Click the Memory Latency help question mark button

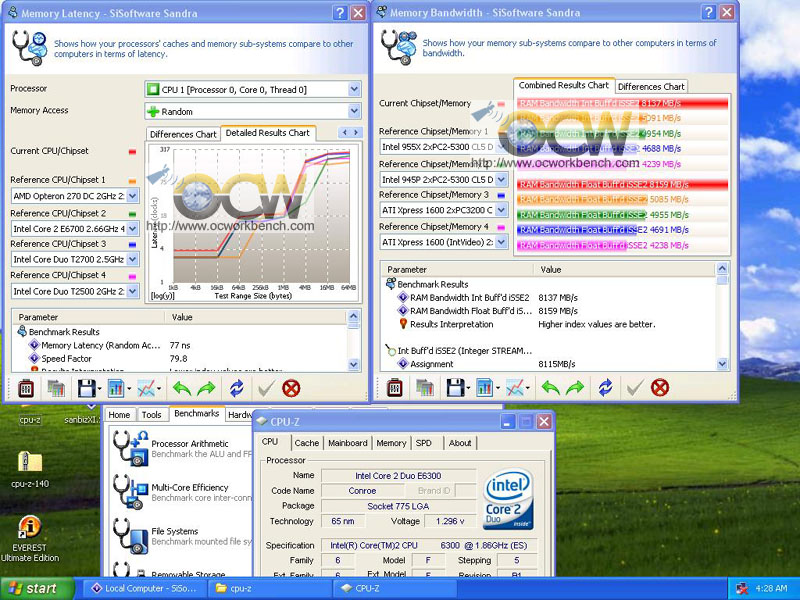click(x=339, y=13)
